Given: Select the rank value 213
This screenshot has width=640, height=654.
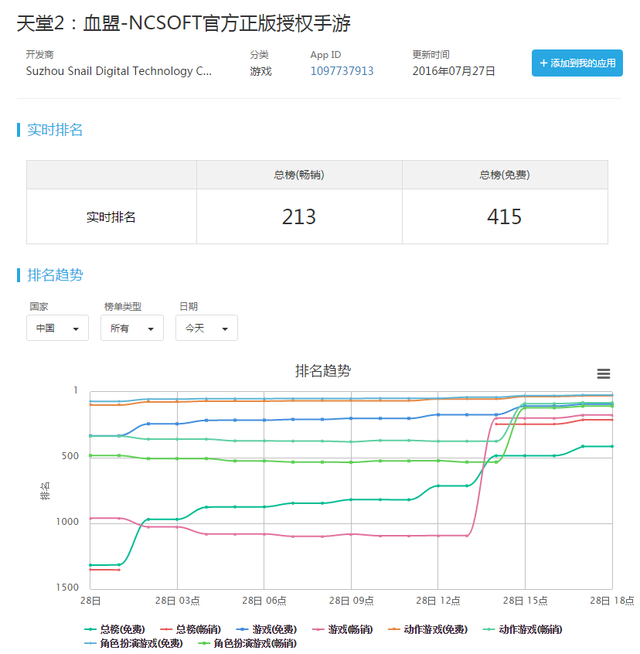Looking at the screenshot, I should [299, 216].
